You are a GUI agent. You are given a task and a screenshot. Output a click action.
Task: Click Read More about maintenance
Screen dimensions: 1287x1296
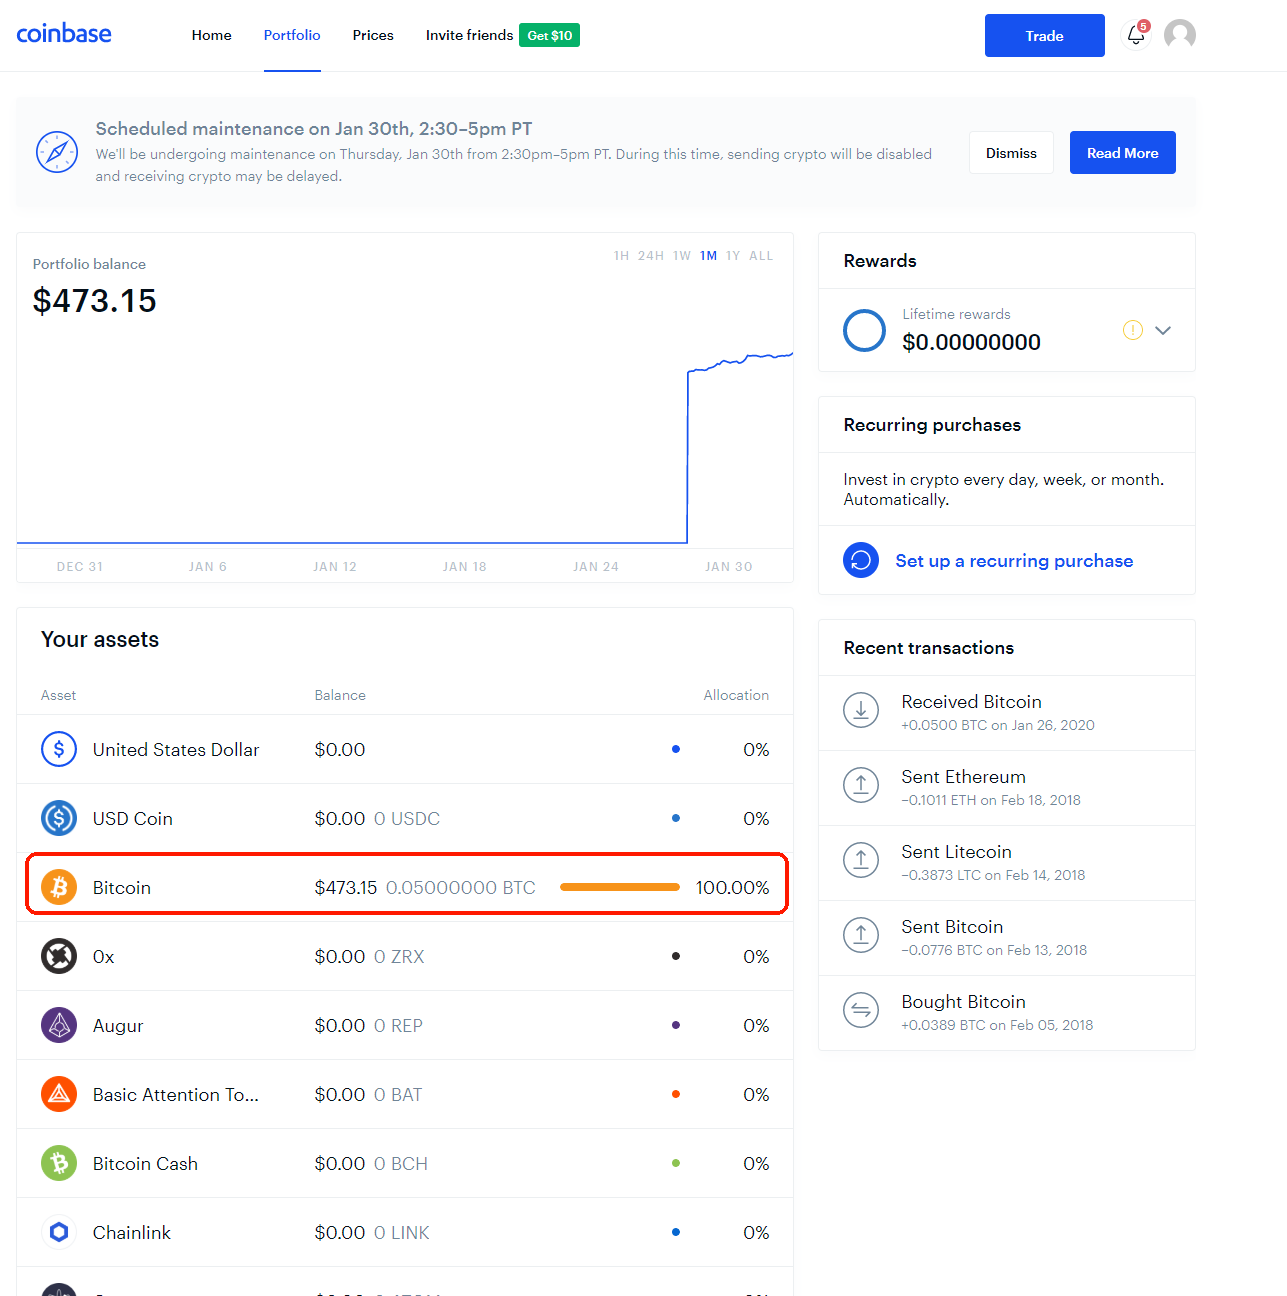[1123, 153]
